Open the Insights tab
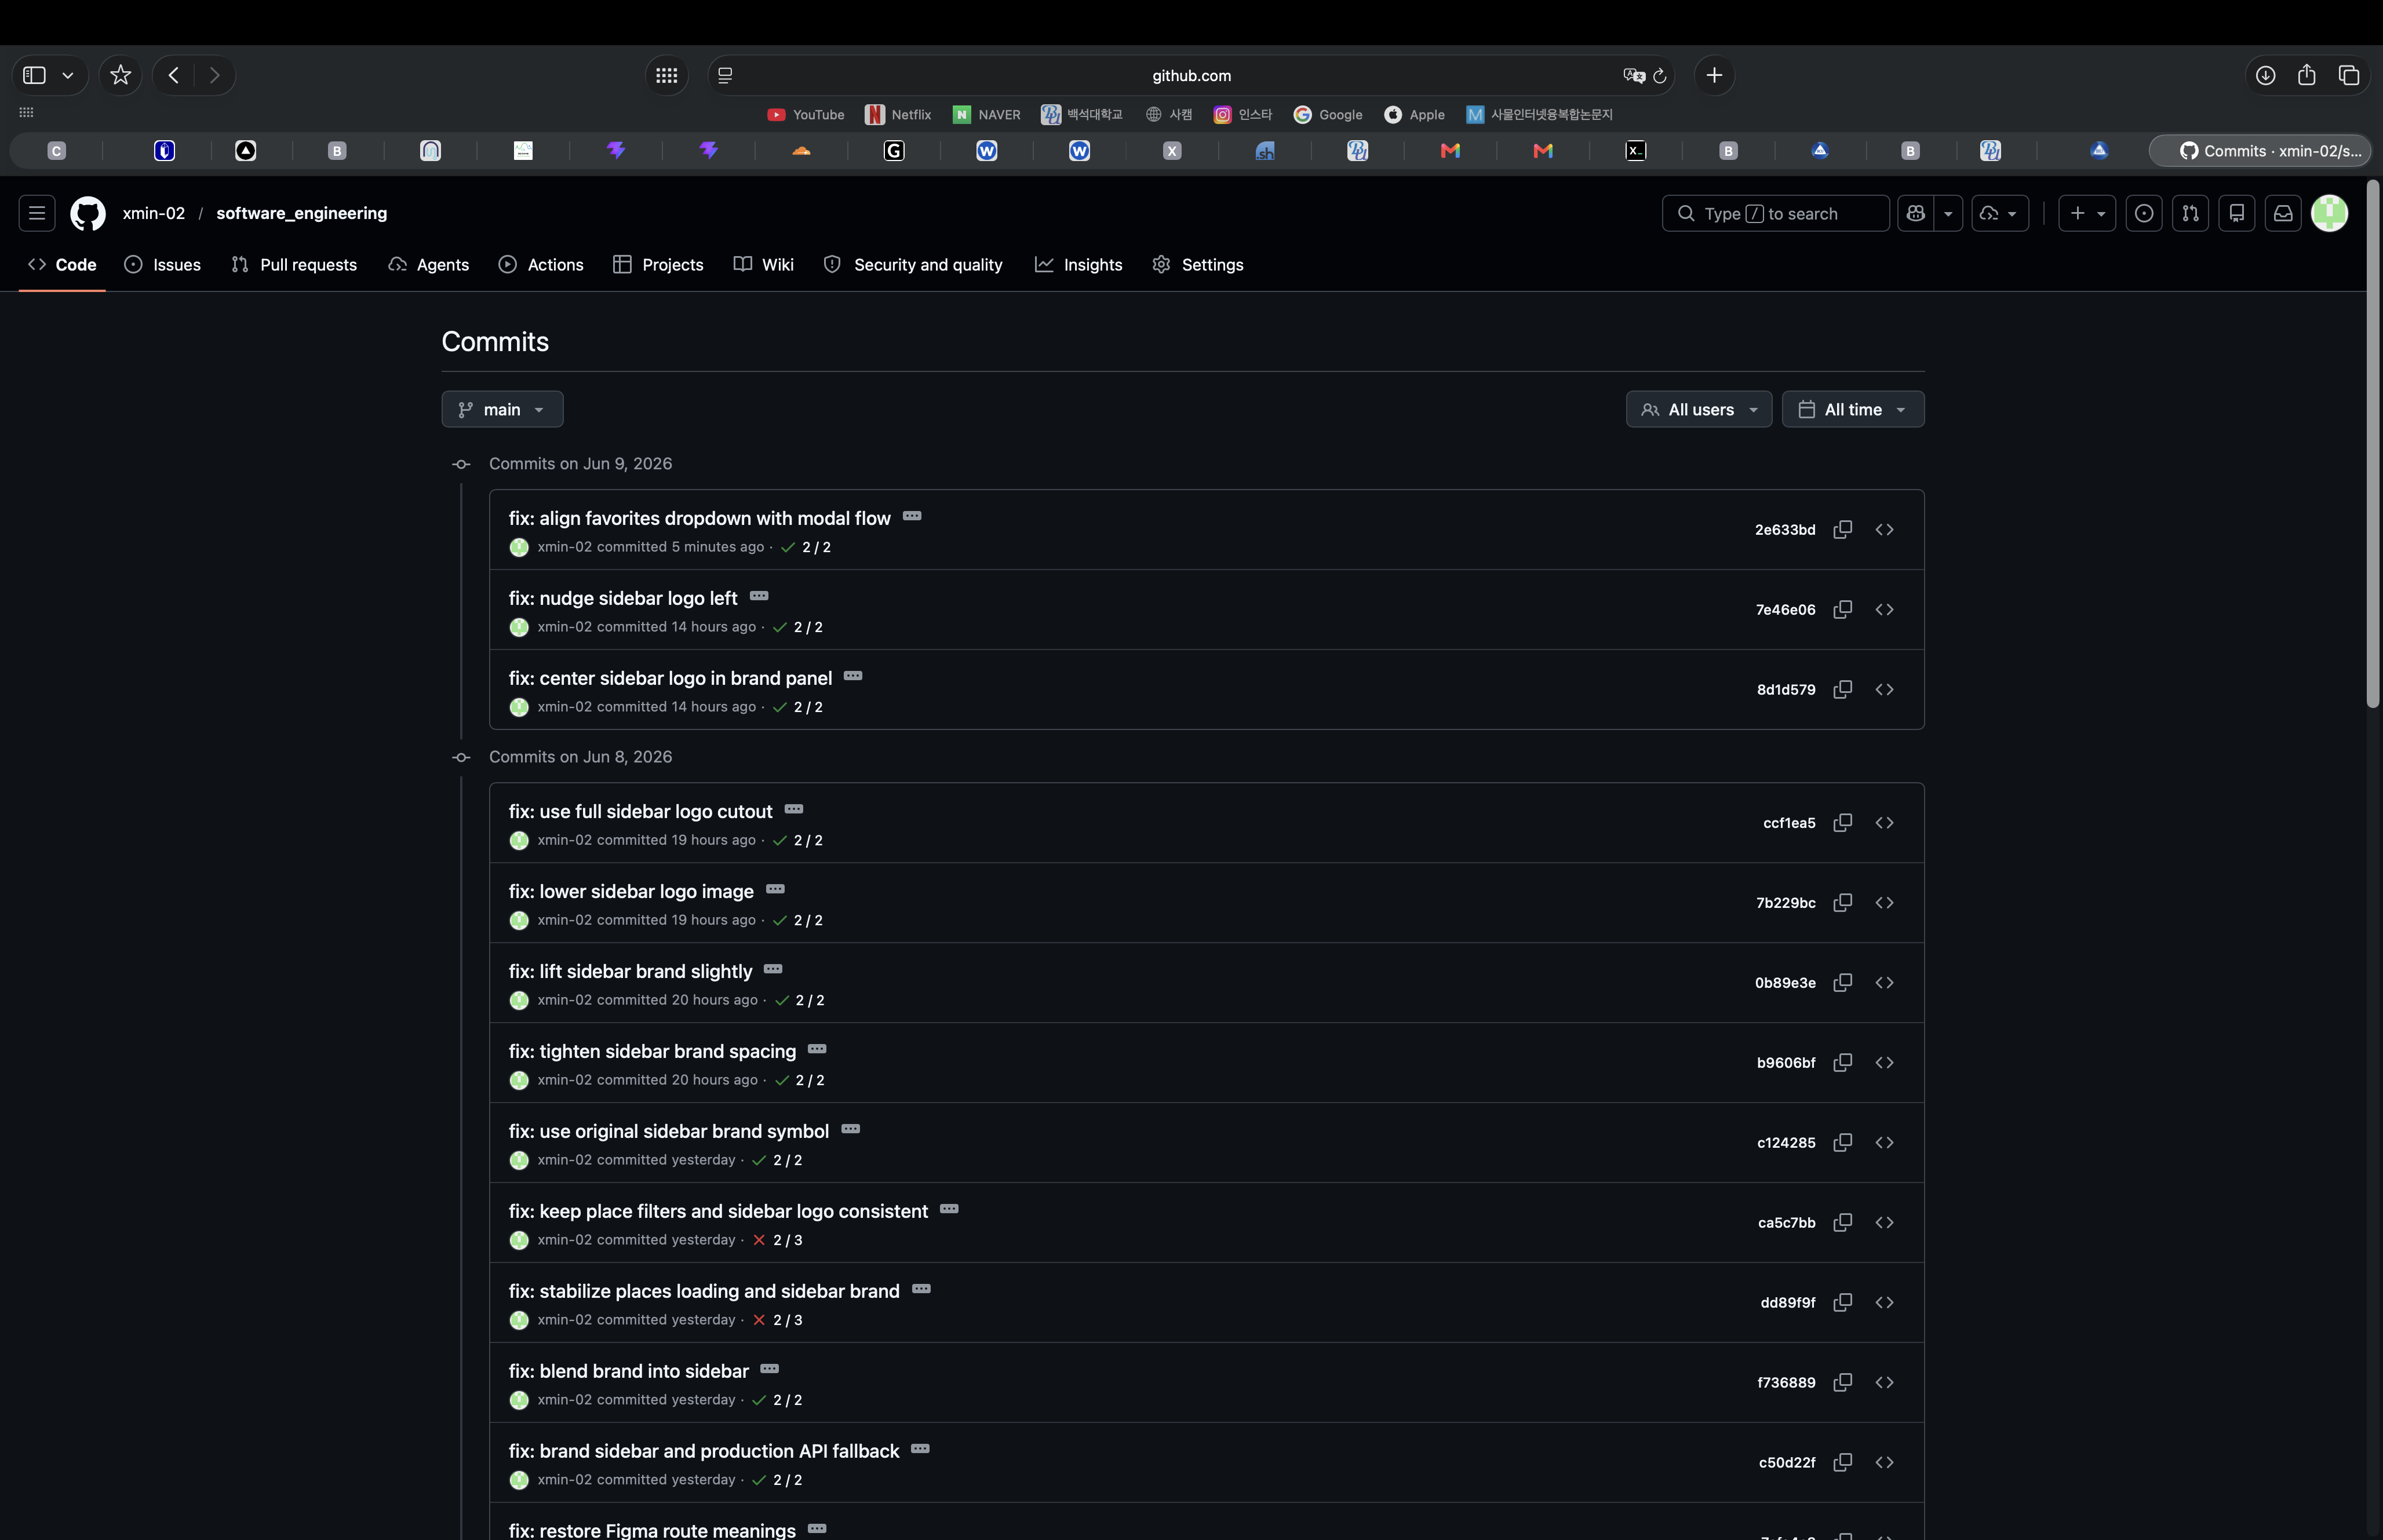Screen dimensions: 2383x1540 tap(1078, 264)
